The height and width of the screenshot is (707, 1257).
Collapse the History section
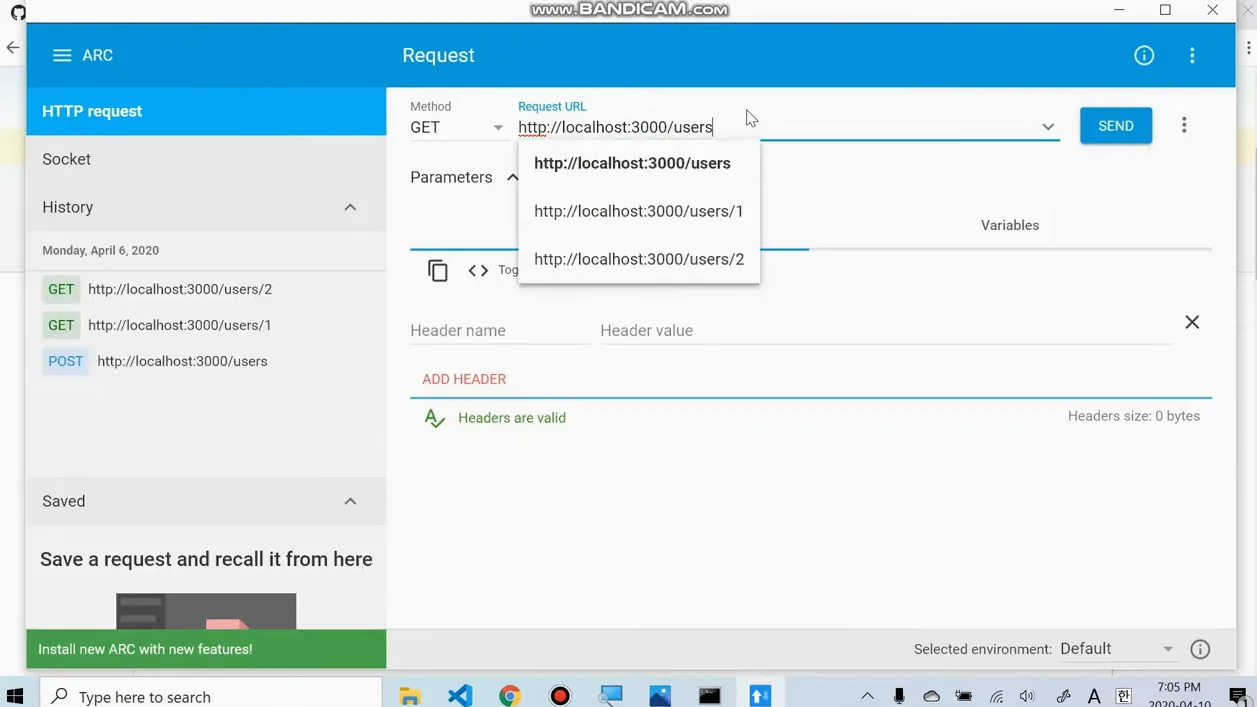[350, 207]
